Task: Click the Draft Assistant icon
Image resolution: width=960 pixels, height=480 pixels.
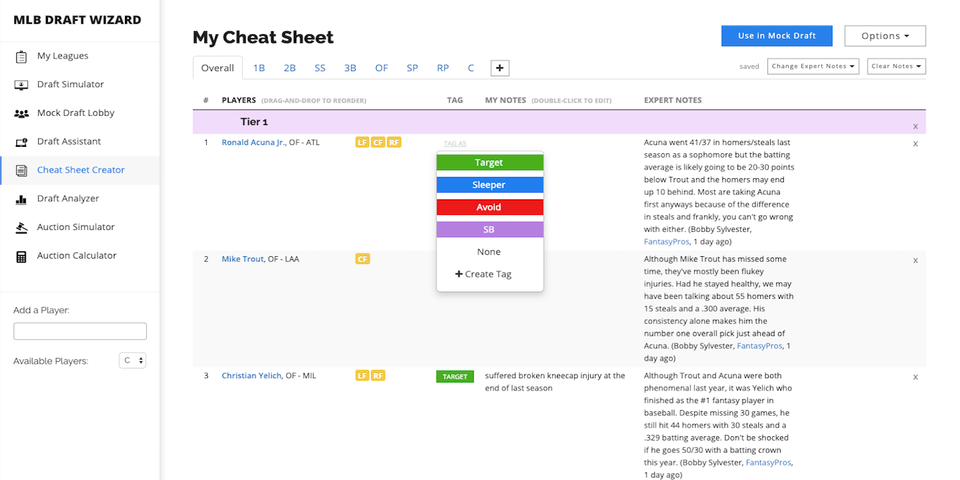Action: coord(21,142)
